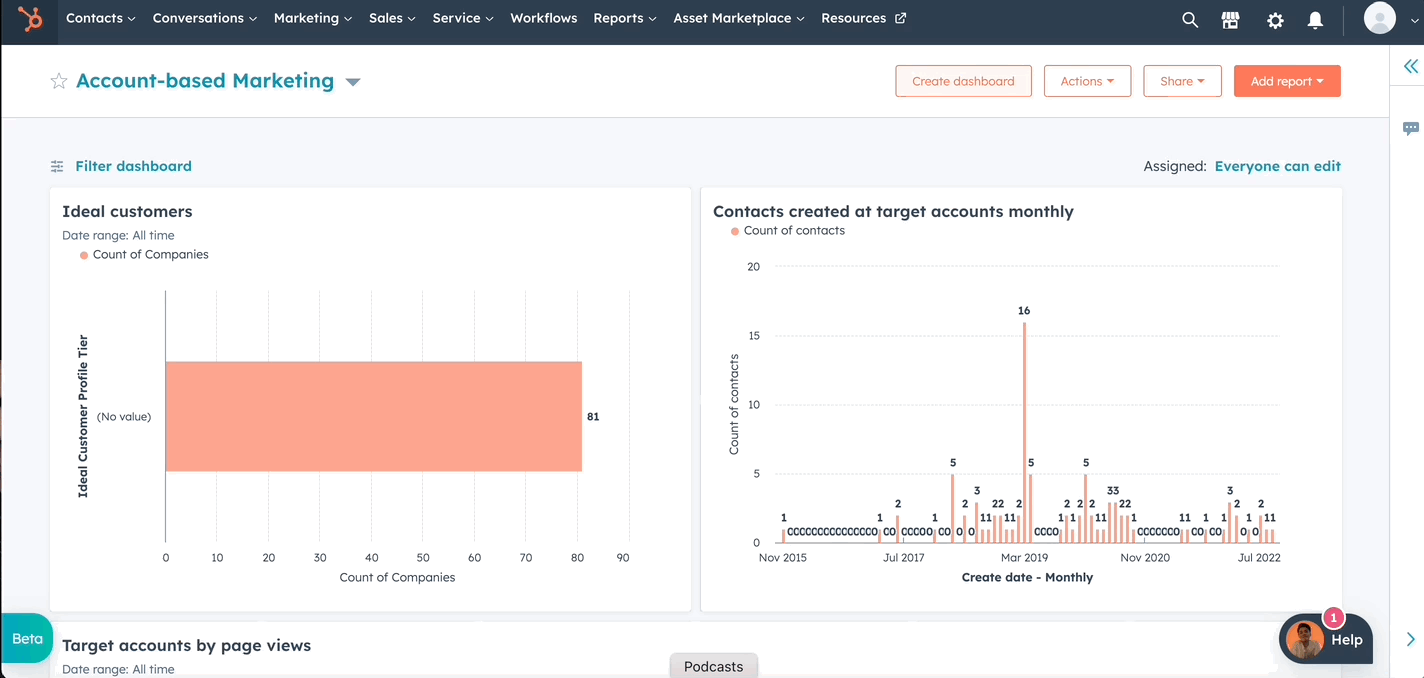Click the HubSpot sprocket logo
The width and height of the screenshot is (1424, 678).
click(30, 19)
